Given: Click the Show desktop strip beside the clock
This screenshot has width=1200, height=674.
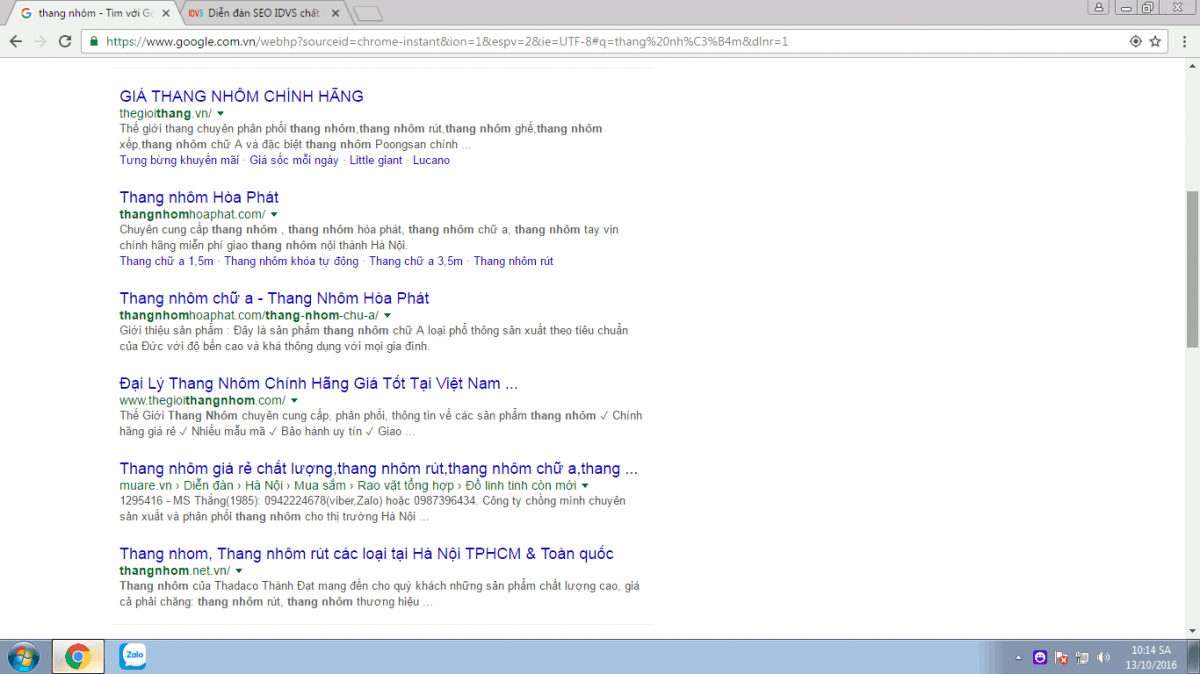Looking at the screenshot, I should [1192, 657].
